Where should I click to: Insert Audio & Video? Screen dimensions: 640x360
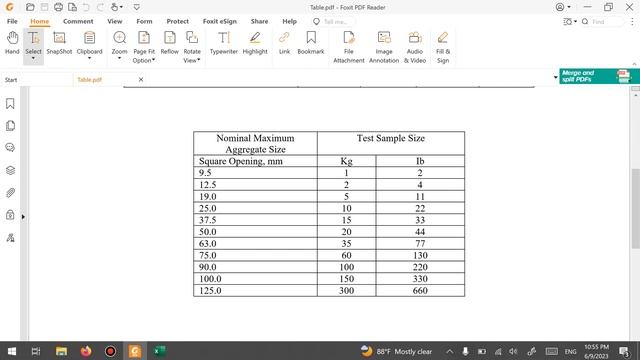tap(415, 47)
